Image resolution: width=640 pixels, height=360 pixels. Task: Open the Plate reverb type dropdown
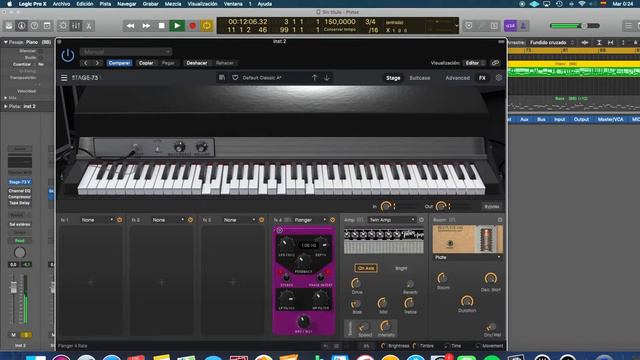[x=467, y=258]
